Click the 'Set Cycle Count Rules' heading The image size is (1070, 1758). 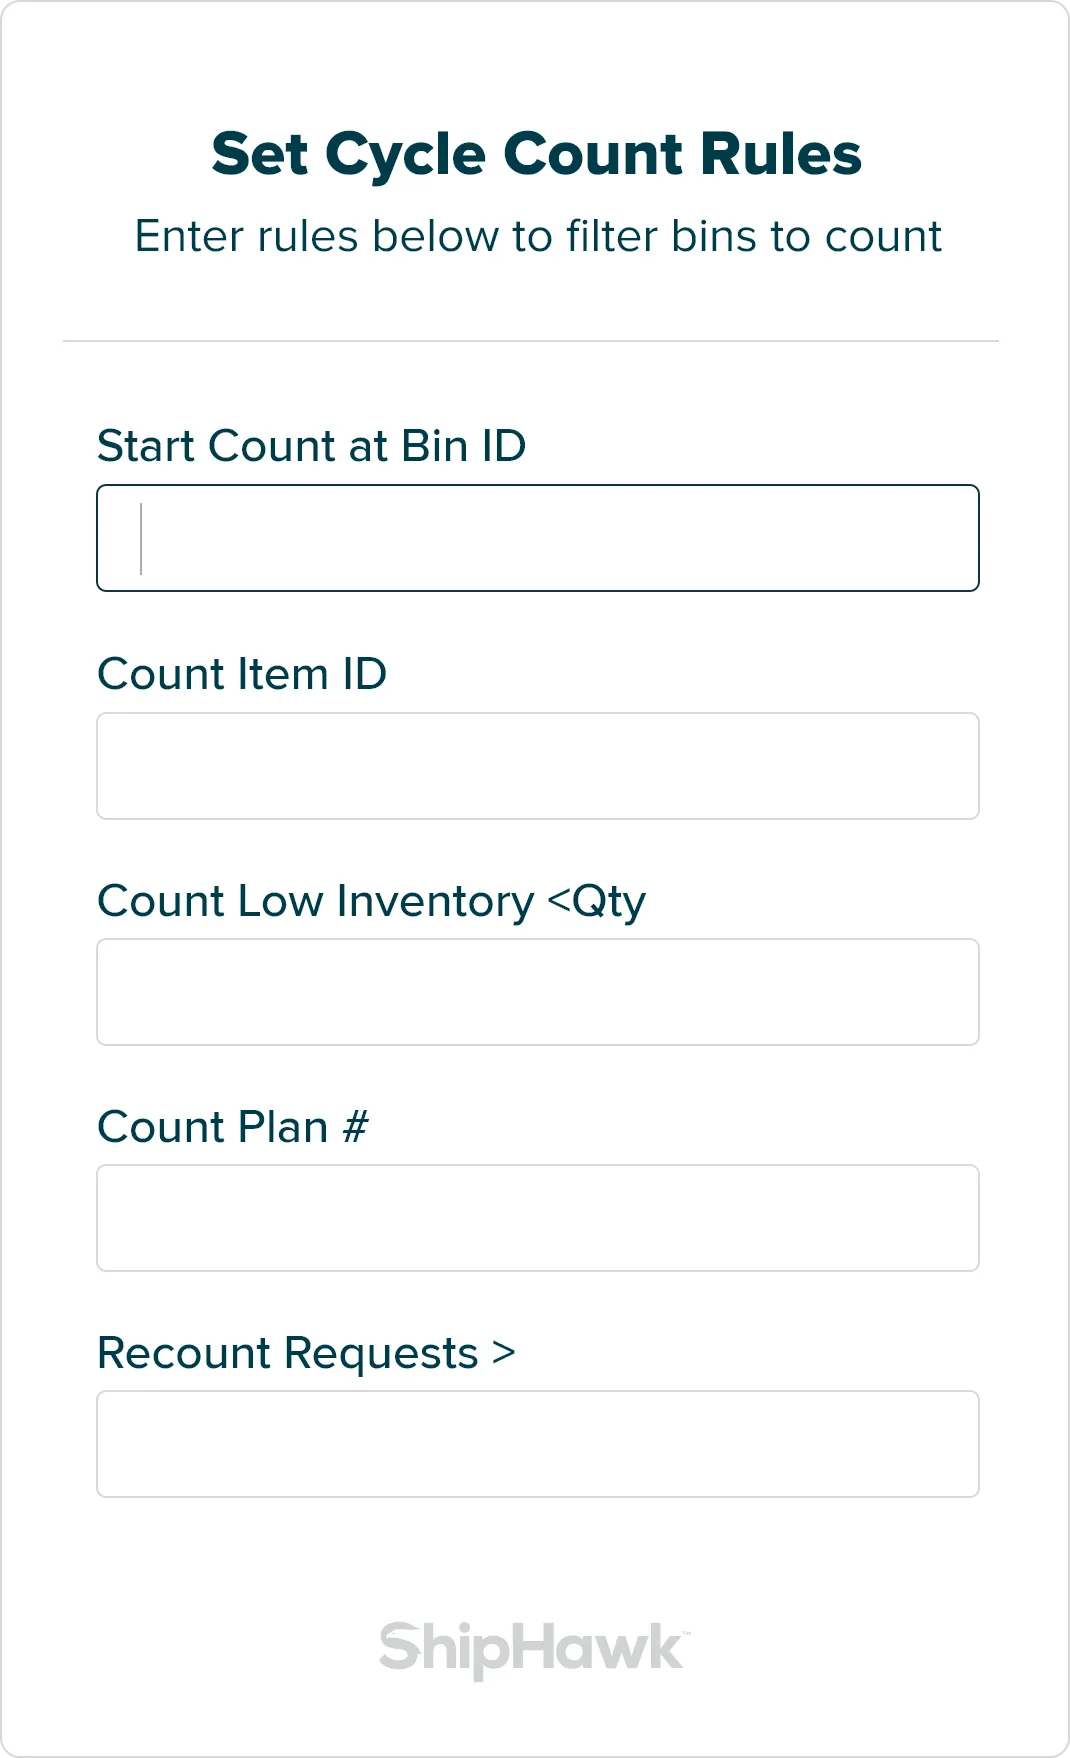point(536,154)
